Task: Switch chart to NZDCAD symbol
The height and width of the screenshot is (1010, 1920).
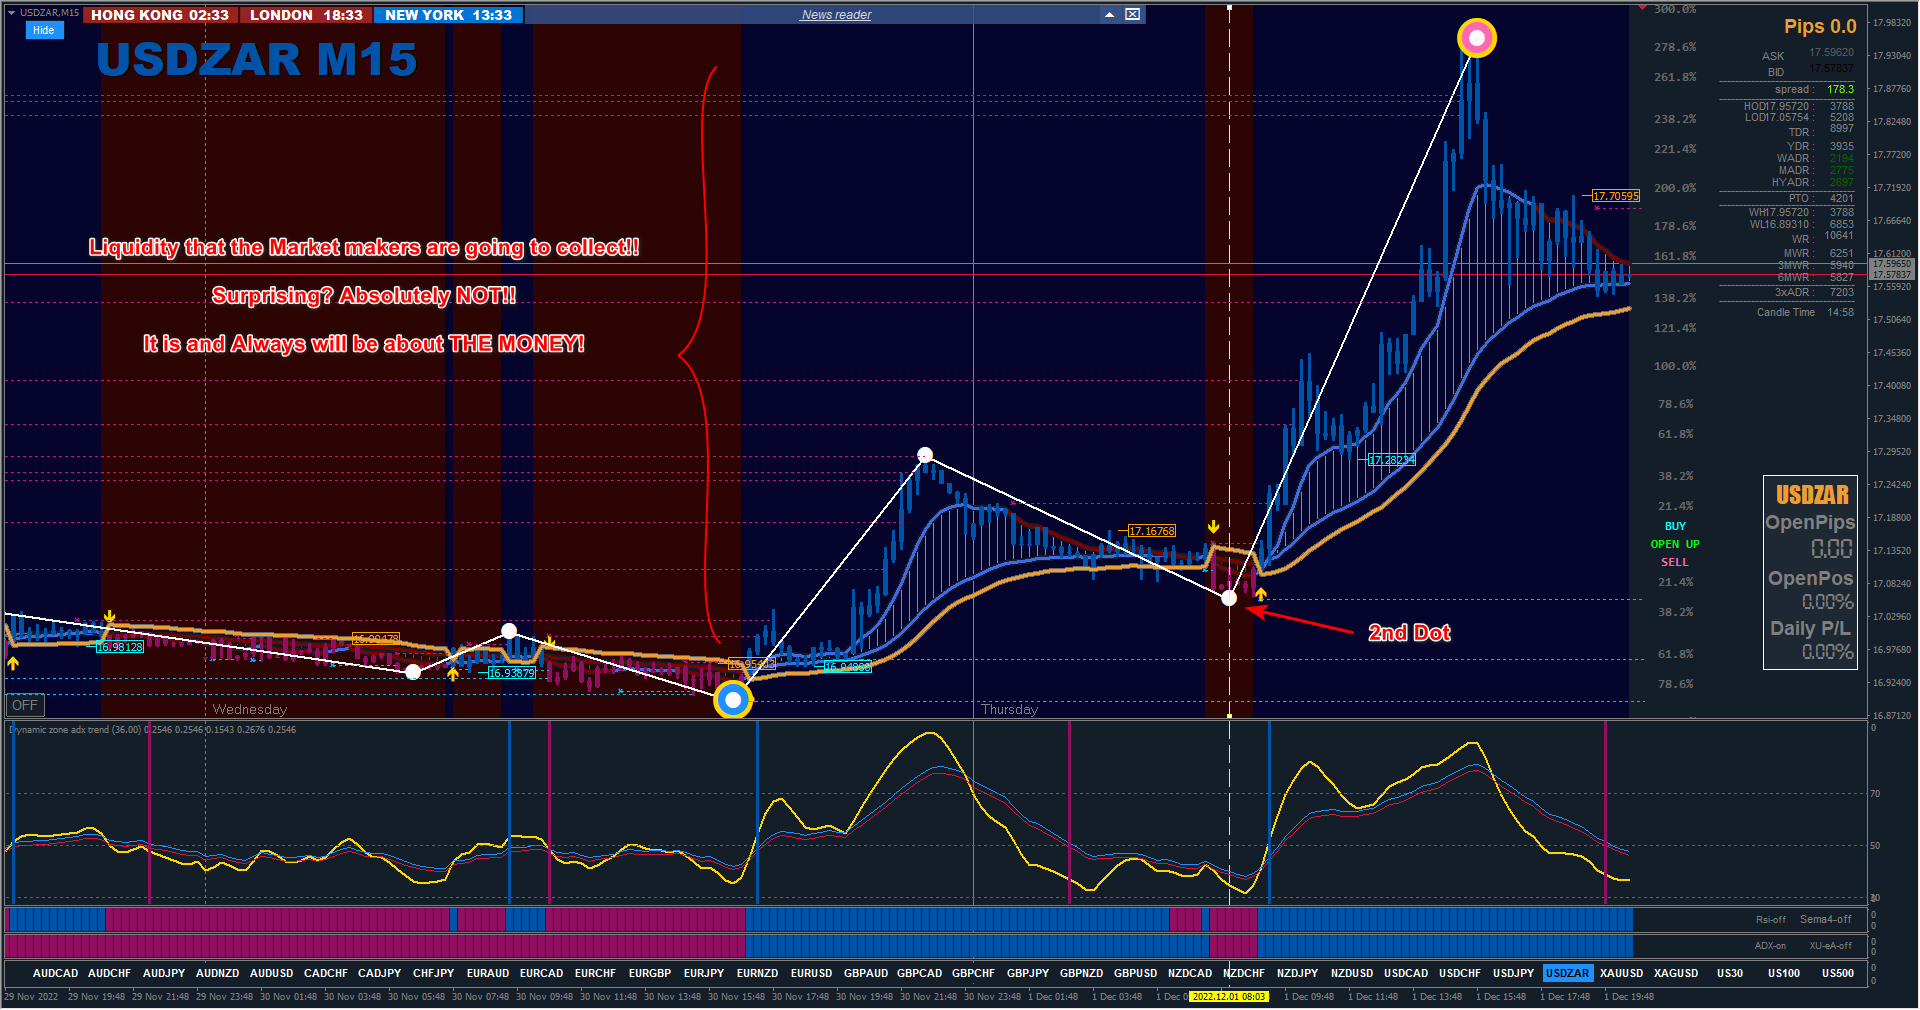Action: (1190, 973)
